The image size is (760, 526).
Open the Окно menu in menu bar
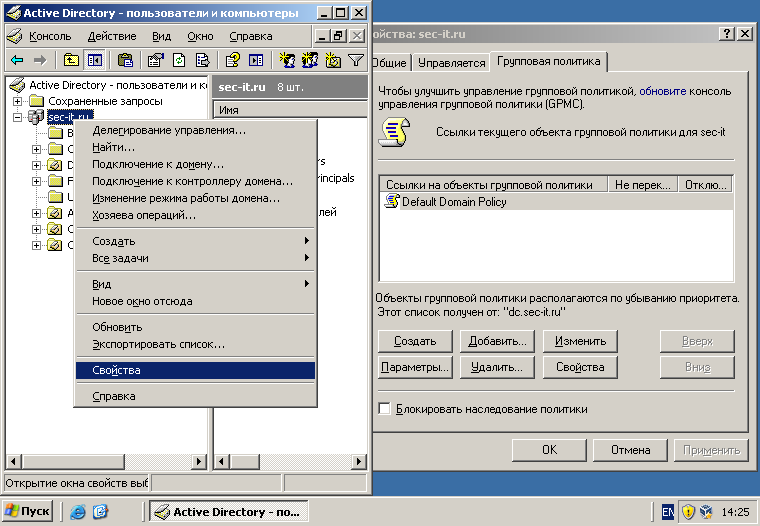[x=200, y=36]
